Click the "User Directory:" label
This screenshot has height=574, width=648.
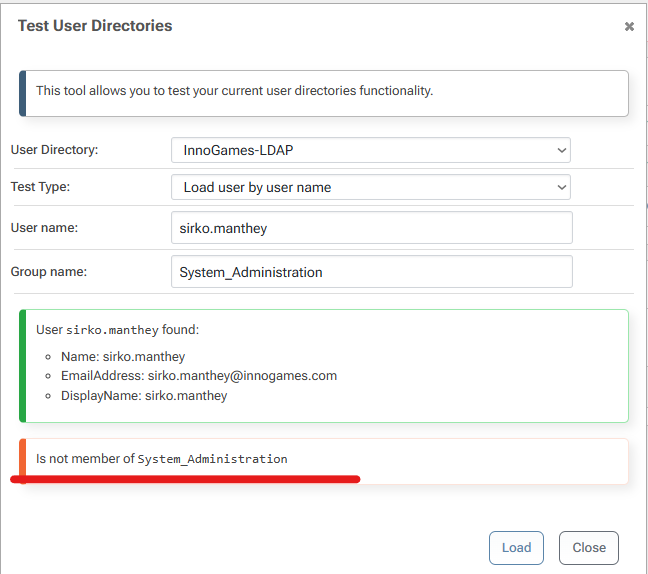click(x=54, y=150)
